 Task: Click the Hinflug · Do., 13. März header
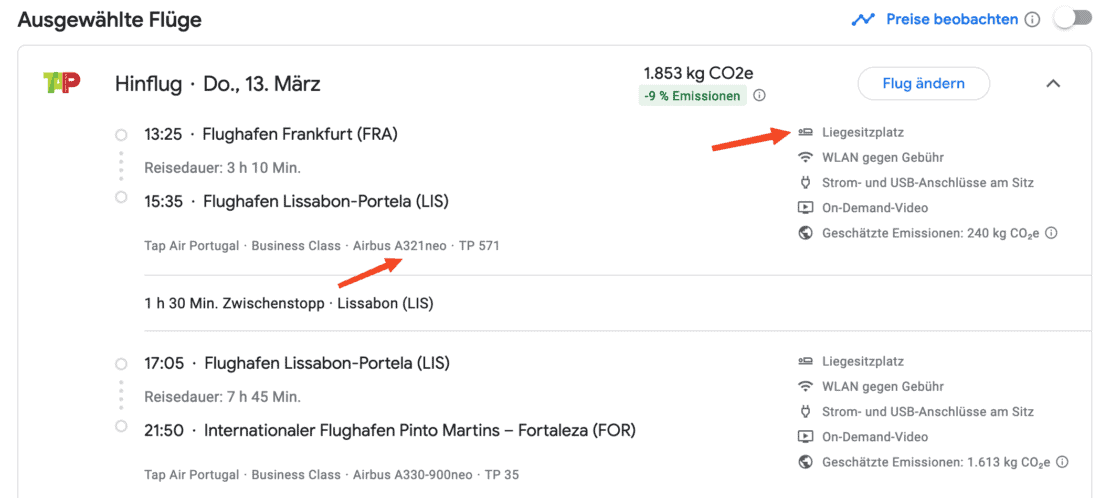point(218,84)
